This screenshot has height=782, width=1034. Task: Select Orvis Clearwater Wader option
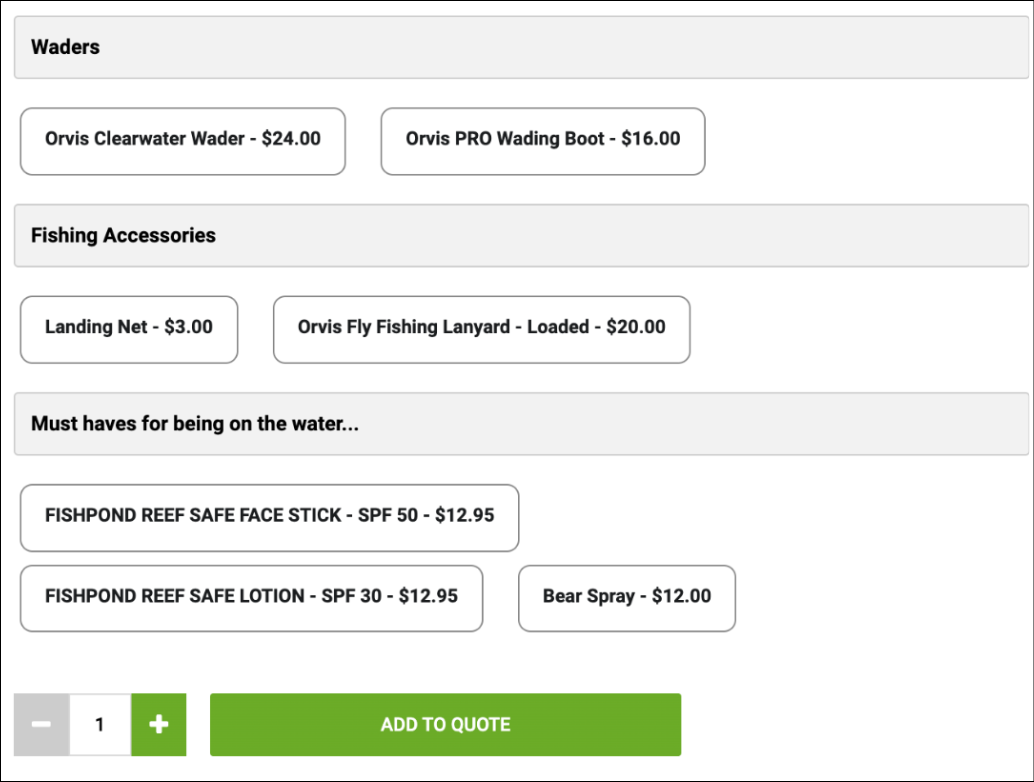pyautogui.click(x=183, y=141)
